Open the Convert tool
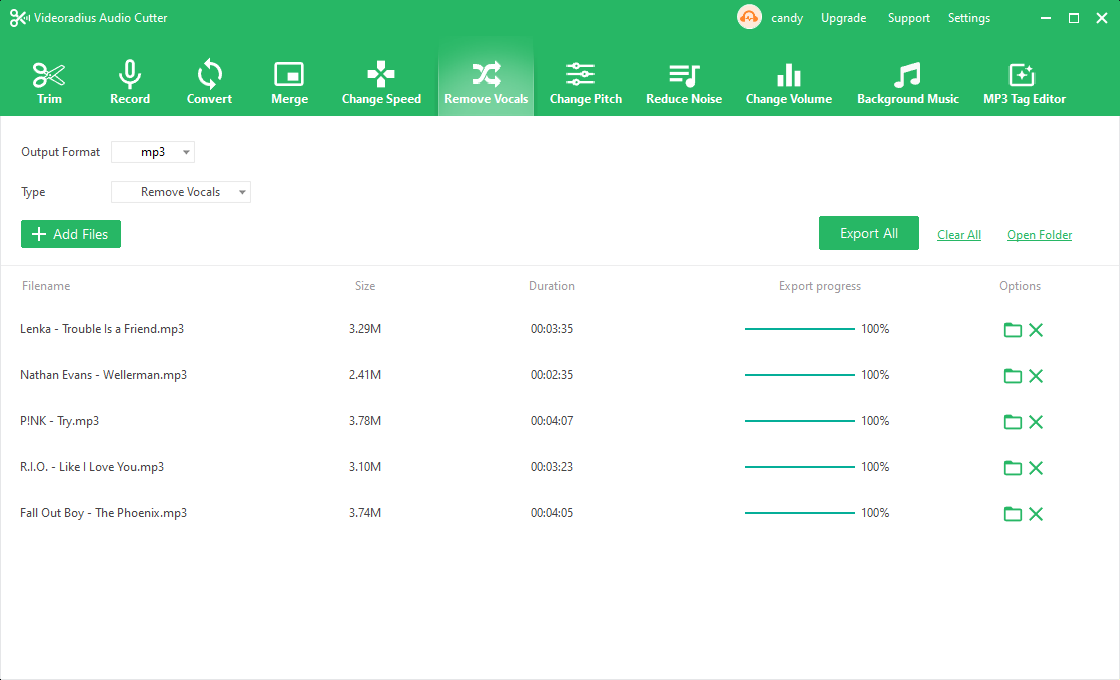This screenshot has height=680, width=1120. pos(209,83)
